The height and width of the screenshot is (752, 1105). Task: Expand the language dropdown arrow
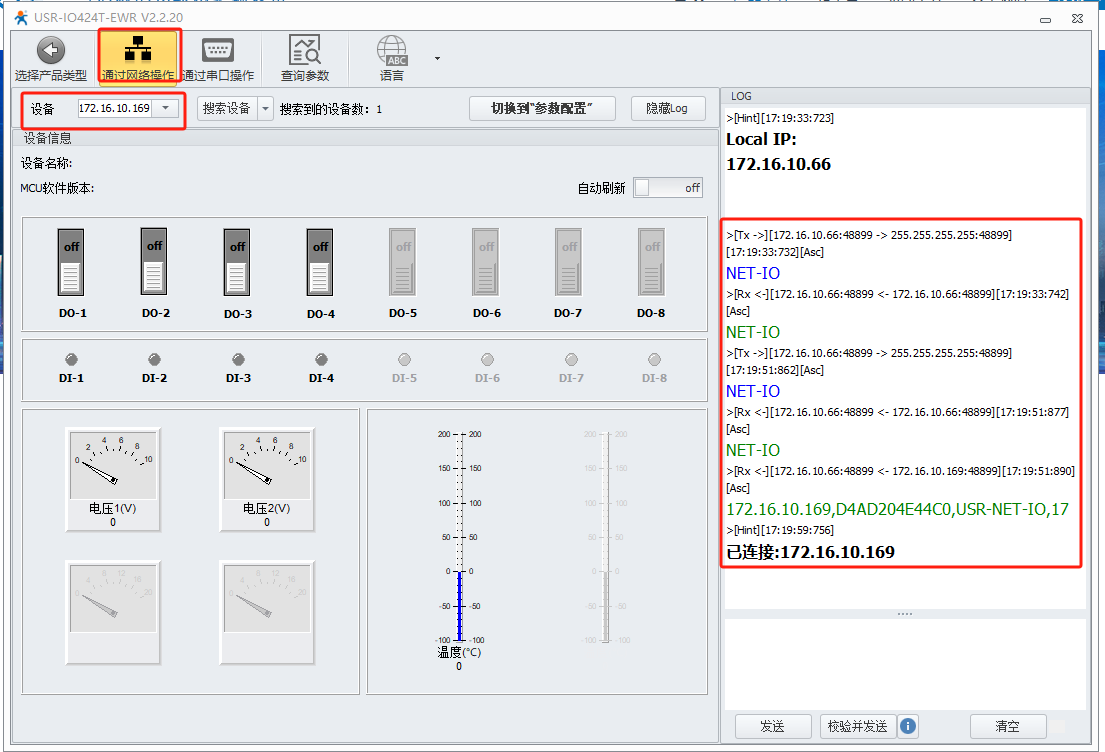437,58
